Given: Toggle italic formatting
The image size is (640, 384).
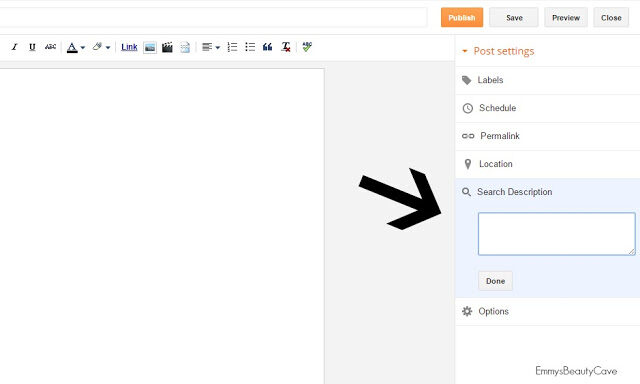Looking at the screenshot, I should [x=14, y=47].
